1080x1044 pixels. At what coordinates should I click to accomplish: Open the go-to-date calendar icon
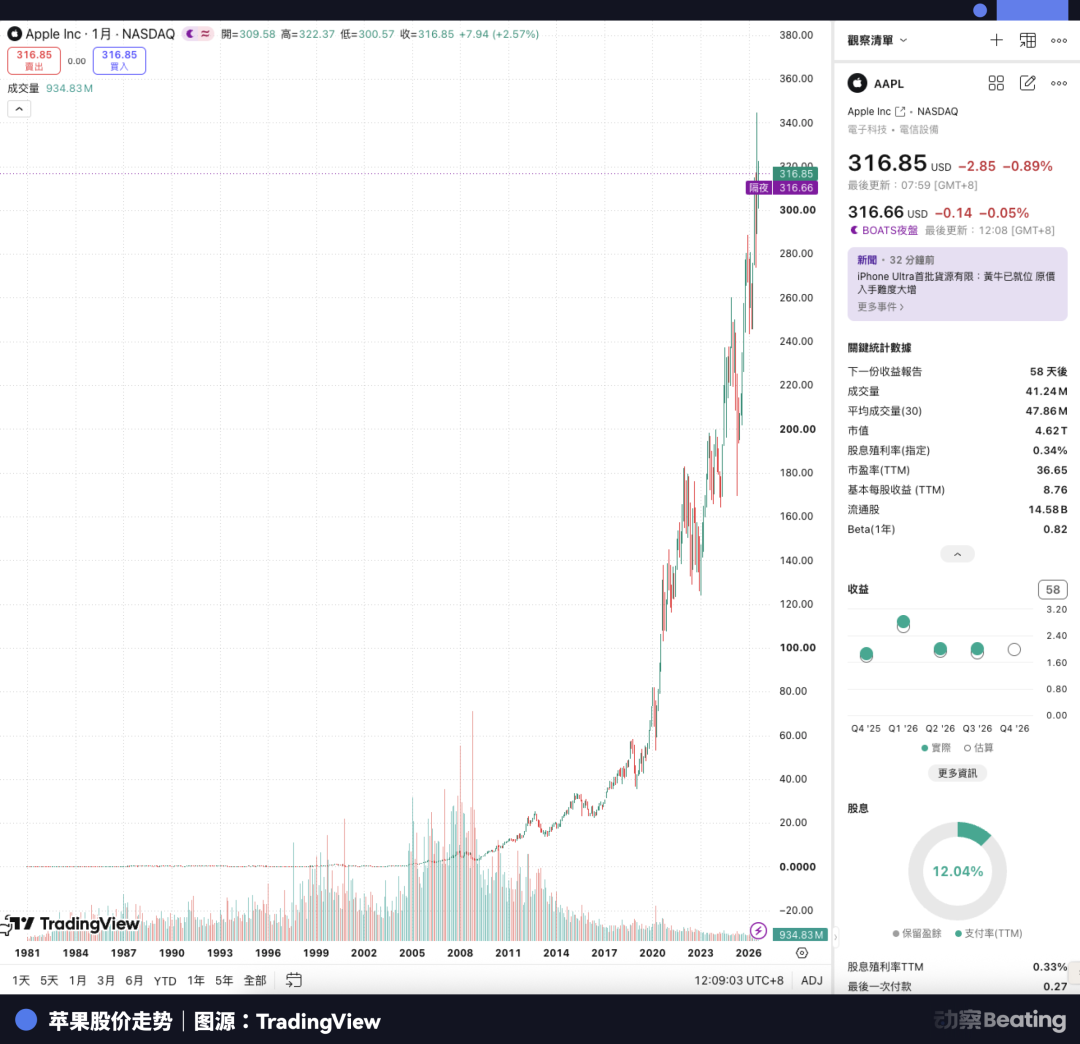click(293, 980)
